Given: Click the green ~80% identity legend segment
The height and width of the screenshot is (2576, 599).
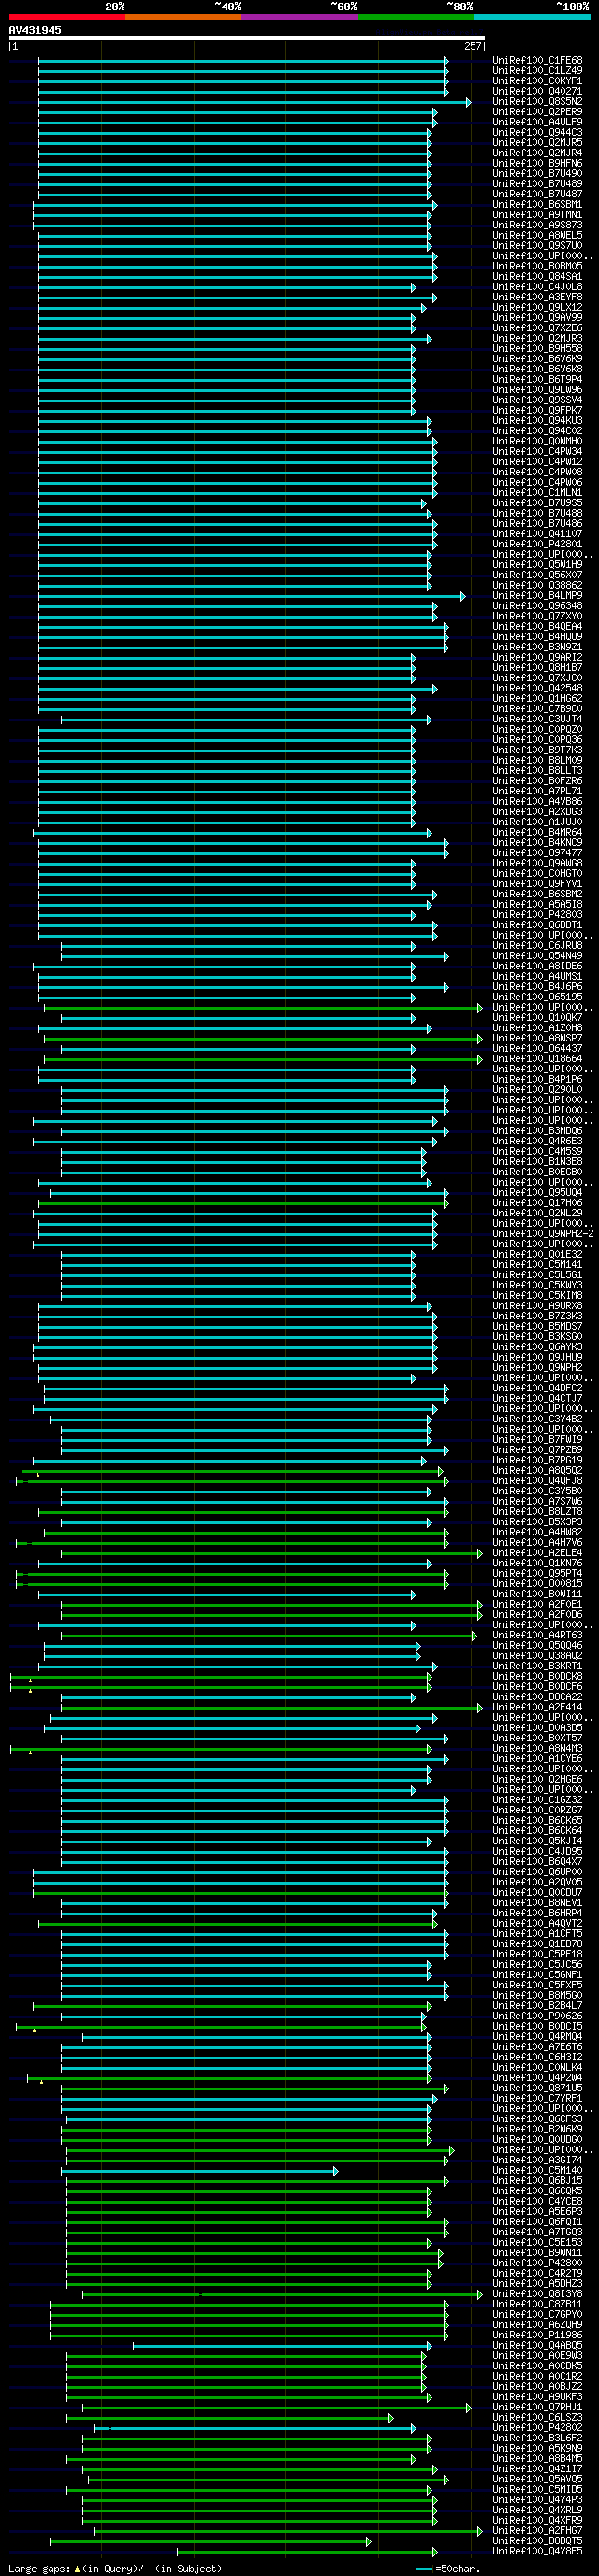Looking at the screenshot, I should [x=415, y=17].
